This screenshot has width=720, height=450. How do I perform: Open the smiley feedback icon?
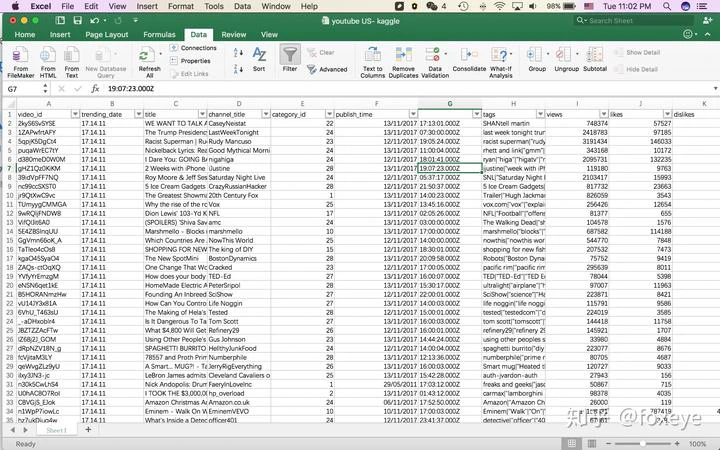(687, 34)
